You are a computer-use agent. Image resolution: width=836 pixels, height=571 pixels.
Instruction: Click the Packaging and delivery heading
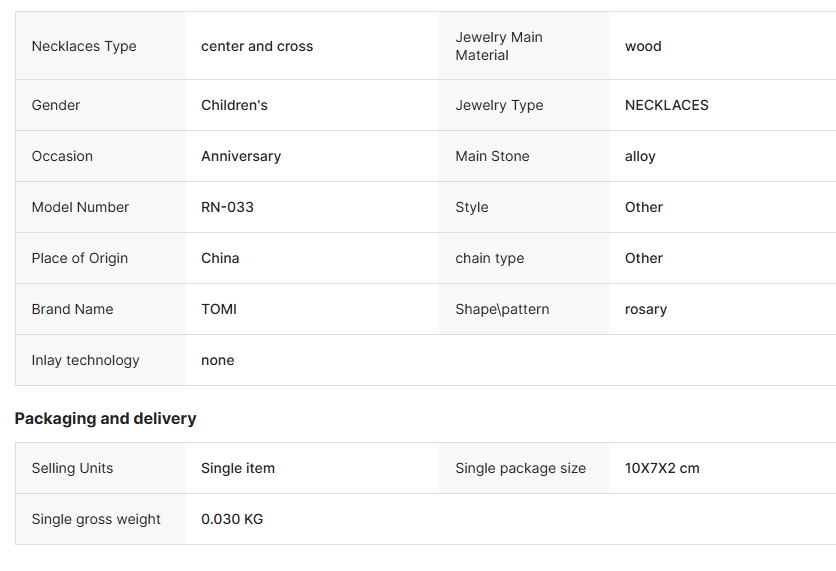[105, 418]
